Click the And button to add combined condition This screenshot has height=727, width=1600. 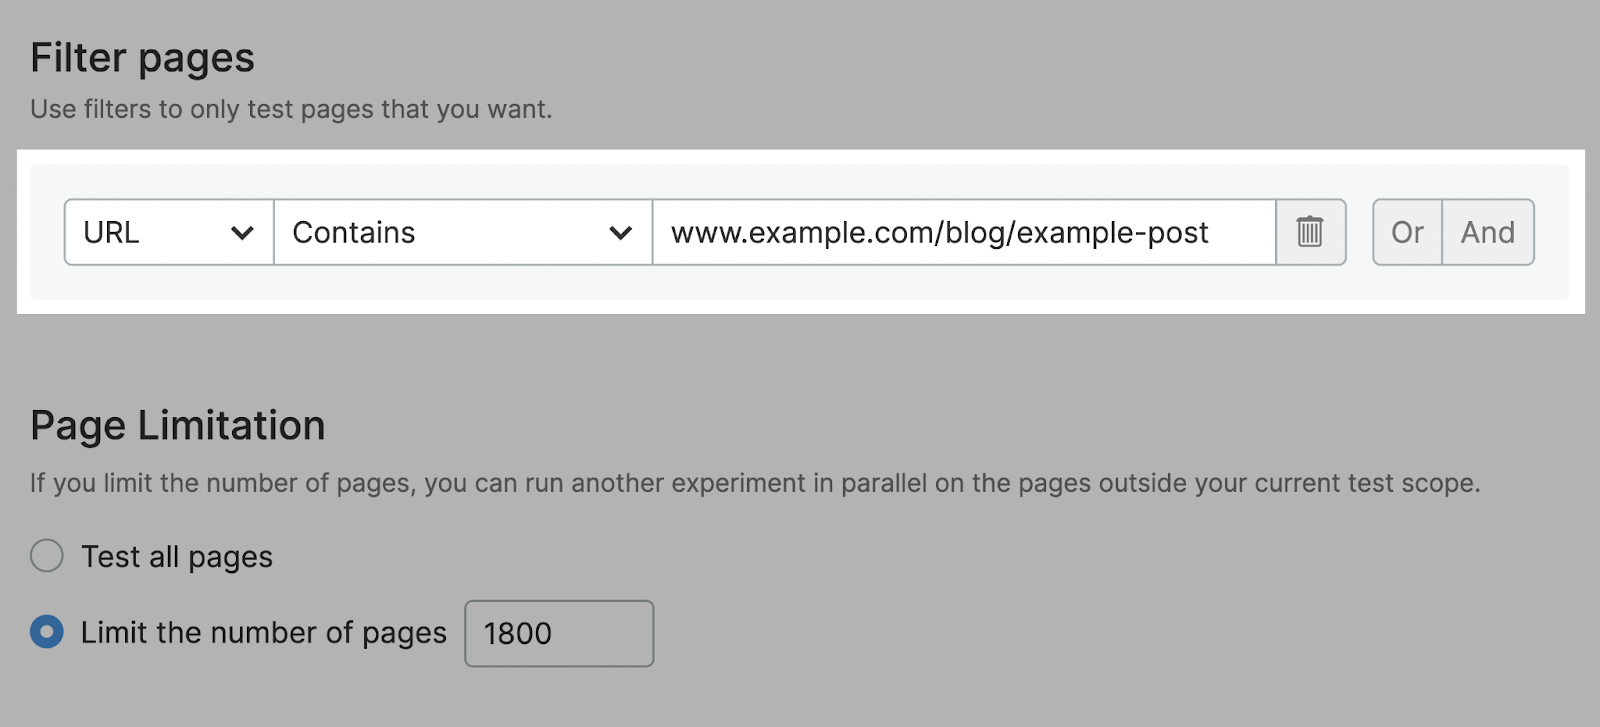(1487, 232)
